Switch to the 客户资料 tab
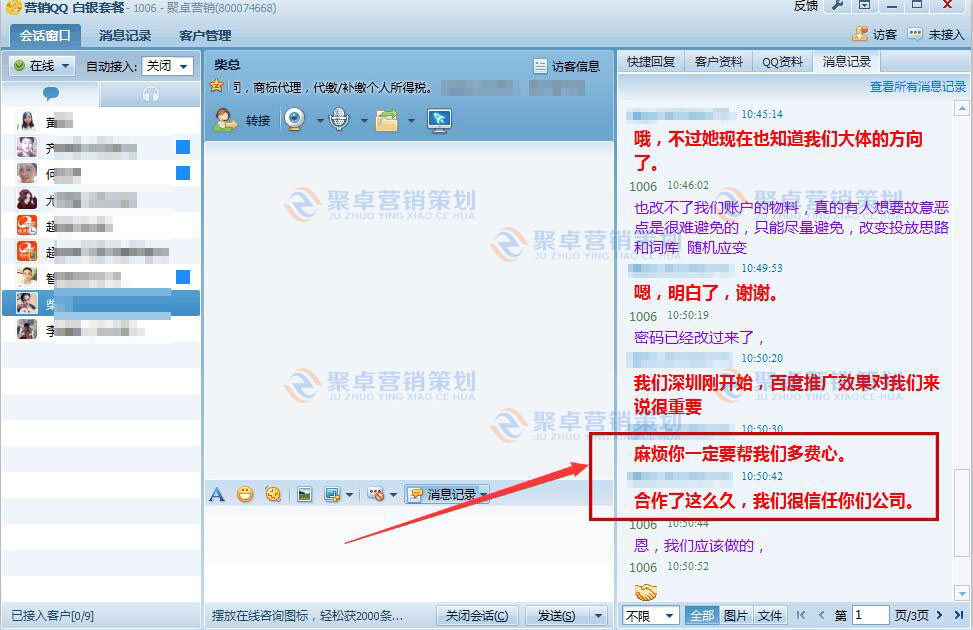The height and width of the screenshot is (630, 973). click(718, 61)
